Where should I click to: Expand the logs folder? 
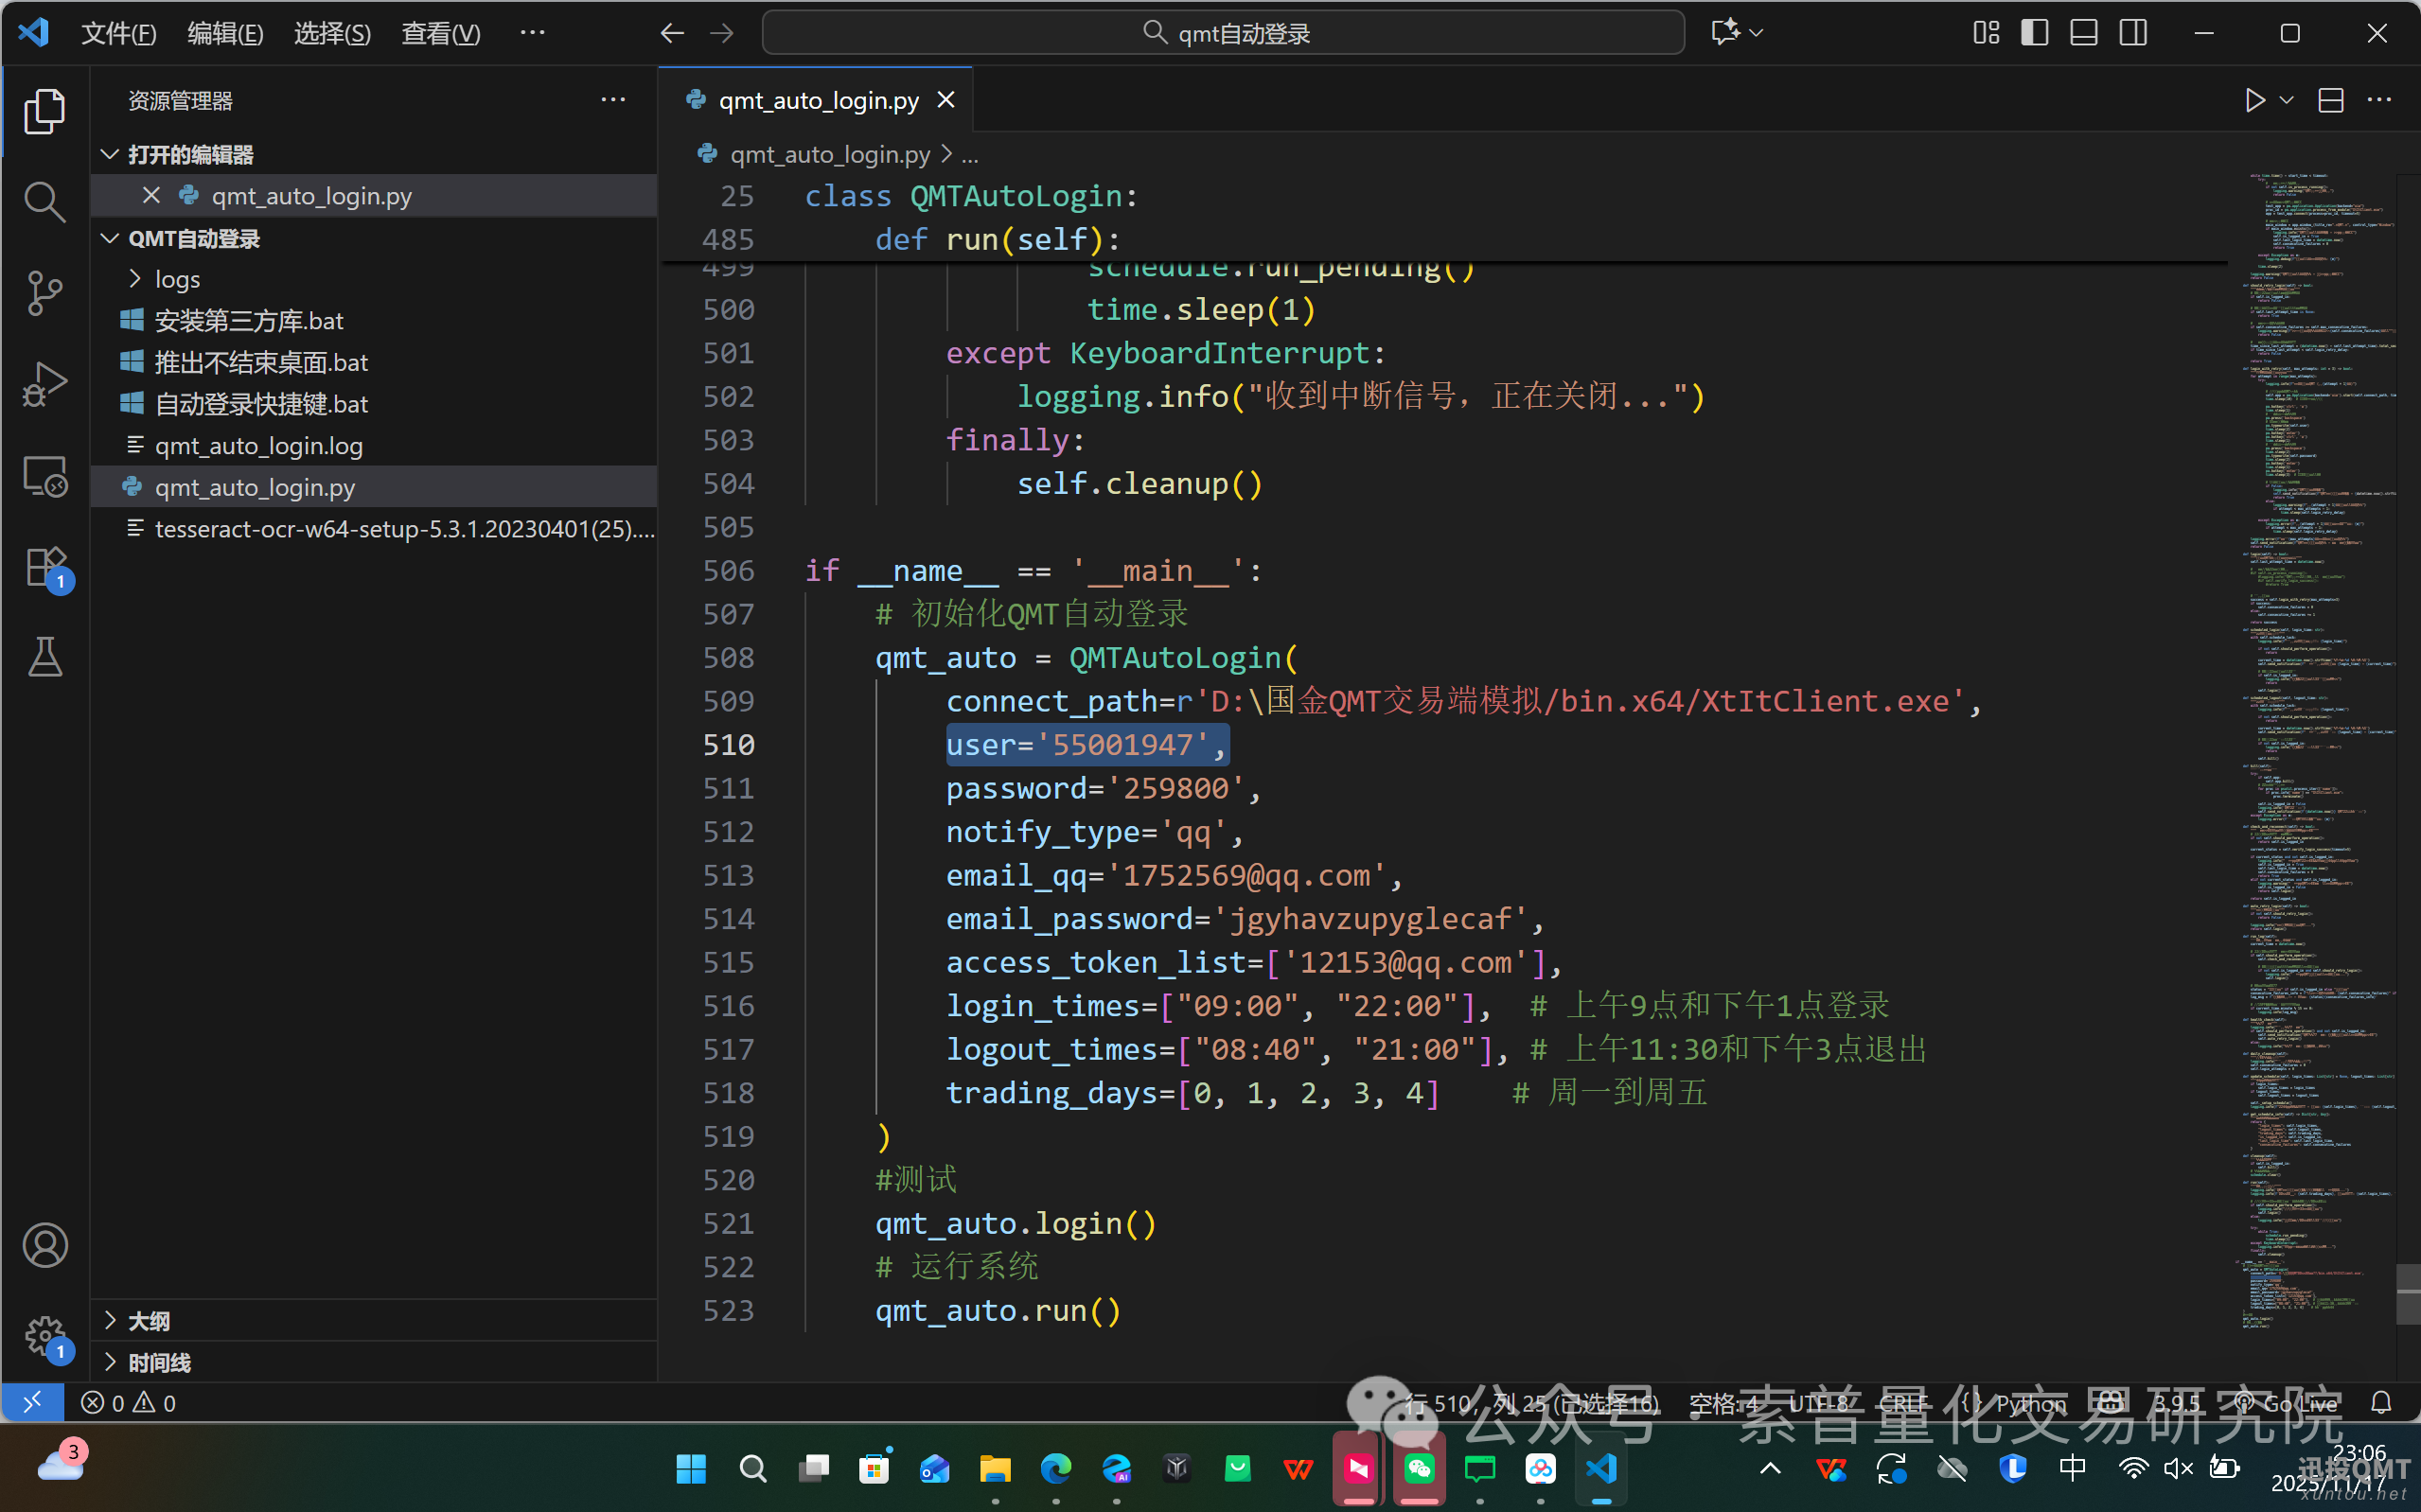coord(177,279)
